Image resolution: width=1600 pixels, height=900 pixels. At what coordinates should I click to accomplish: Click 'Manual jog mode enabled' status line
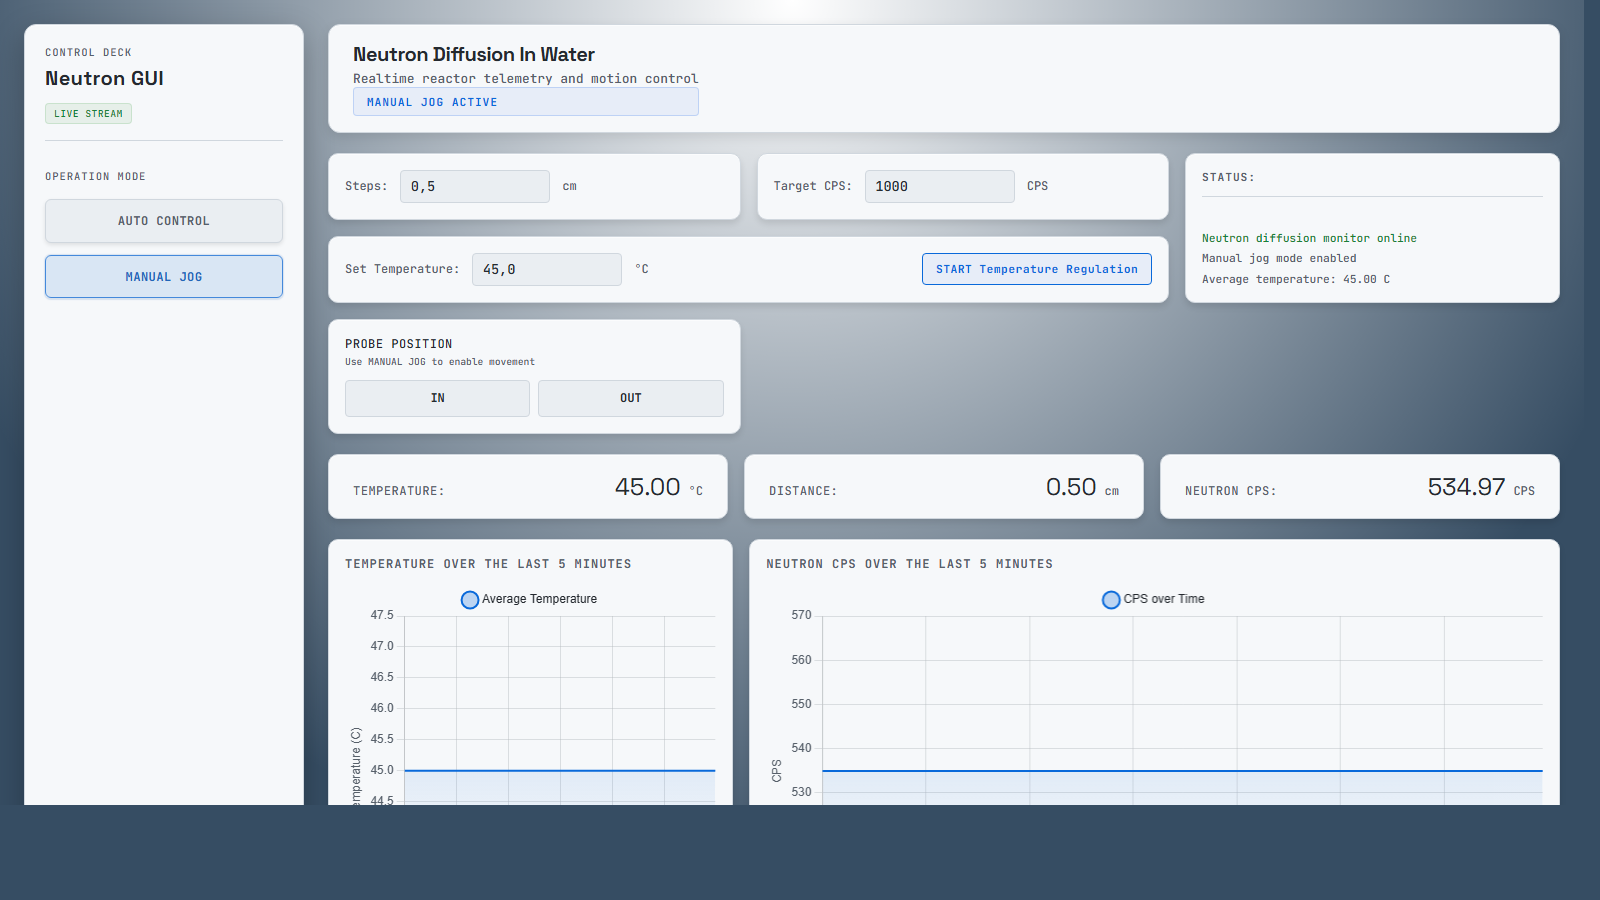pos(1279,258)
